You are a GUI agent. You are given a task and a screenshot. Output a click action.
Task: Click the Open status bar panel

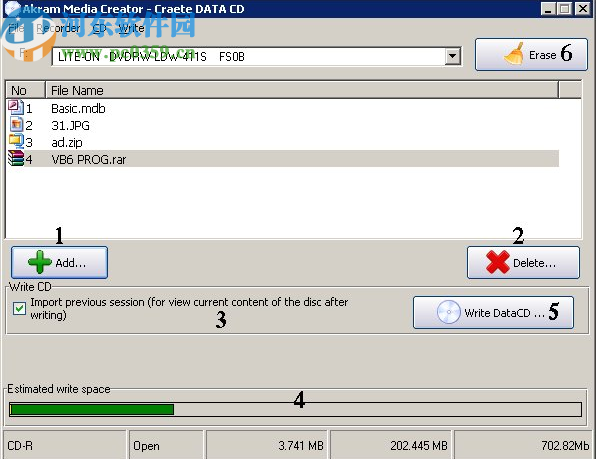point(166,445)
